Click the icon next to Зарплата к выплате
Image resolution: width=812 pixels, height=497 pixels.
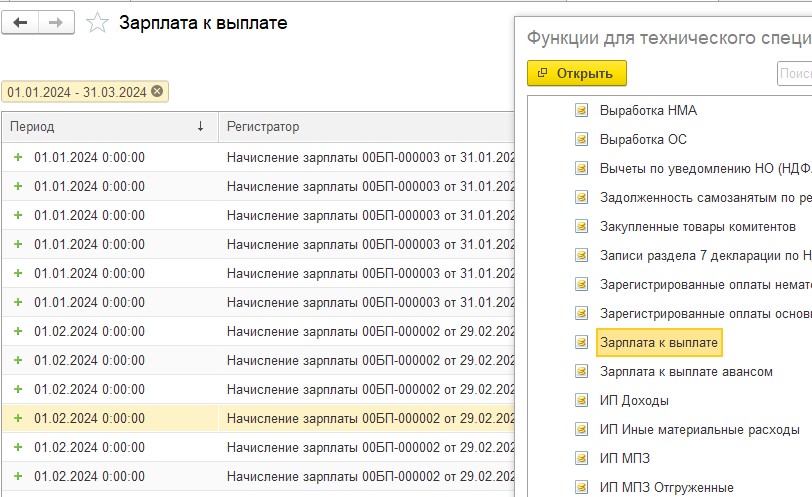coord(581,343)
